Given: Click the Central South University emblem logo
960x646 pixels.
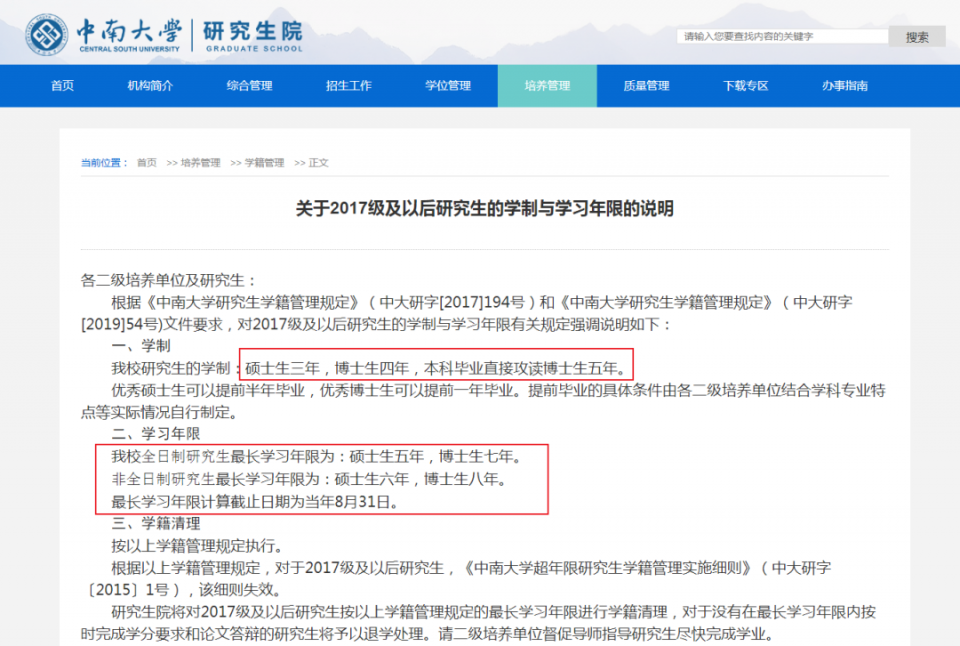Looking at the screenshot, I should (47, 35).
